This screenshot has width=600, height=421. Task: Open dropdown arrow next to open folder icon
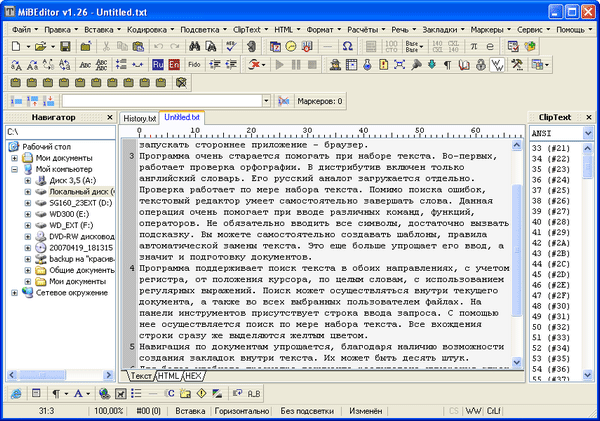[x=53, y=47]
